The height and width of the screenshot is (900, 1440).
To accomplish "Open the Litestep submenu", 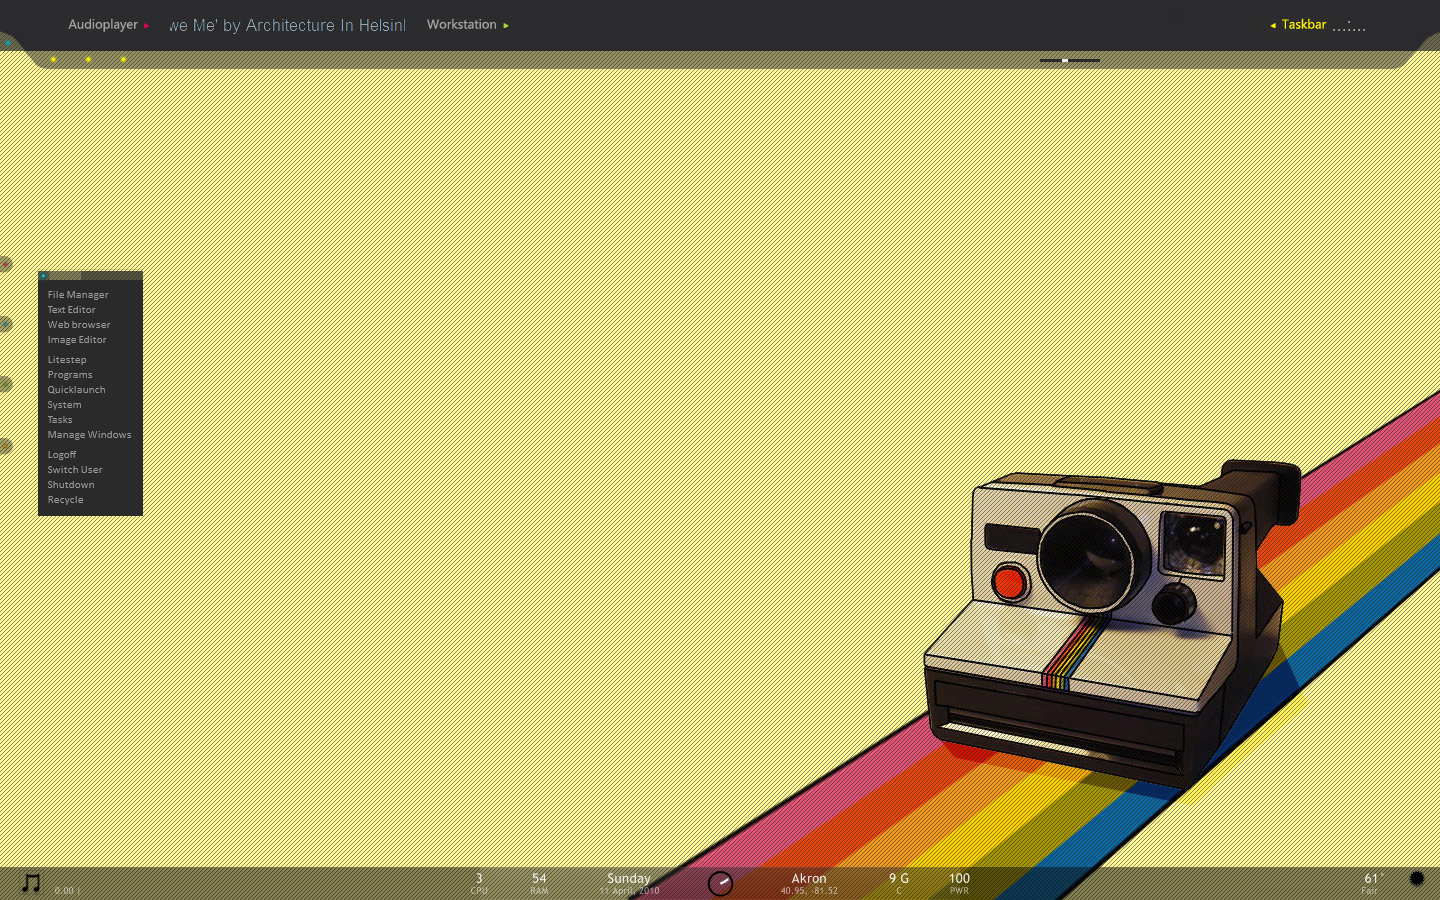I will coord(67,359).
